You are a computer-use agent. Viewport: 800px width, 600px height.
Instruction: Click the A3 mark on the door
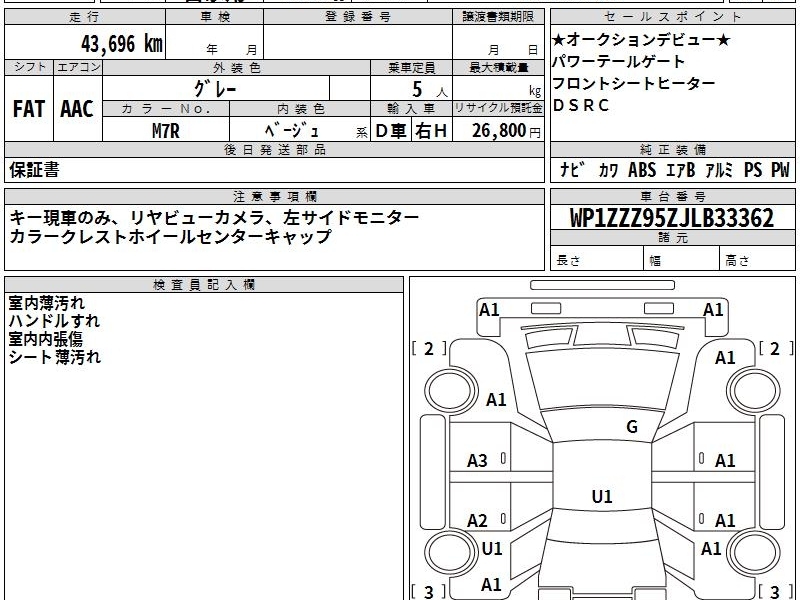(478, 461)
